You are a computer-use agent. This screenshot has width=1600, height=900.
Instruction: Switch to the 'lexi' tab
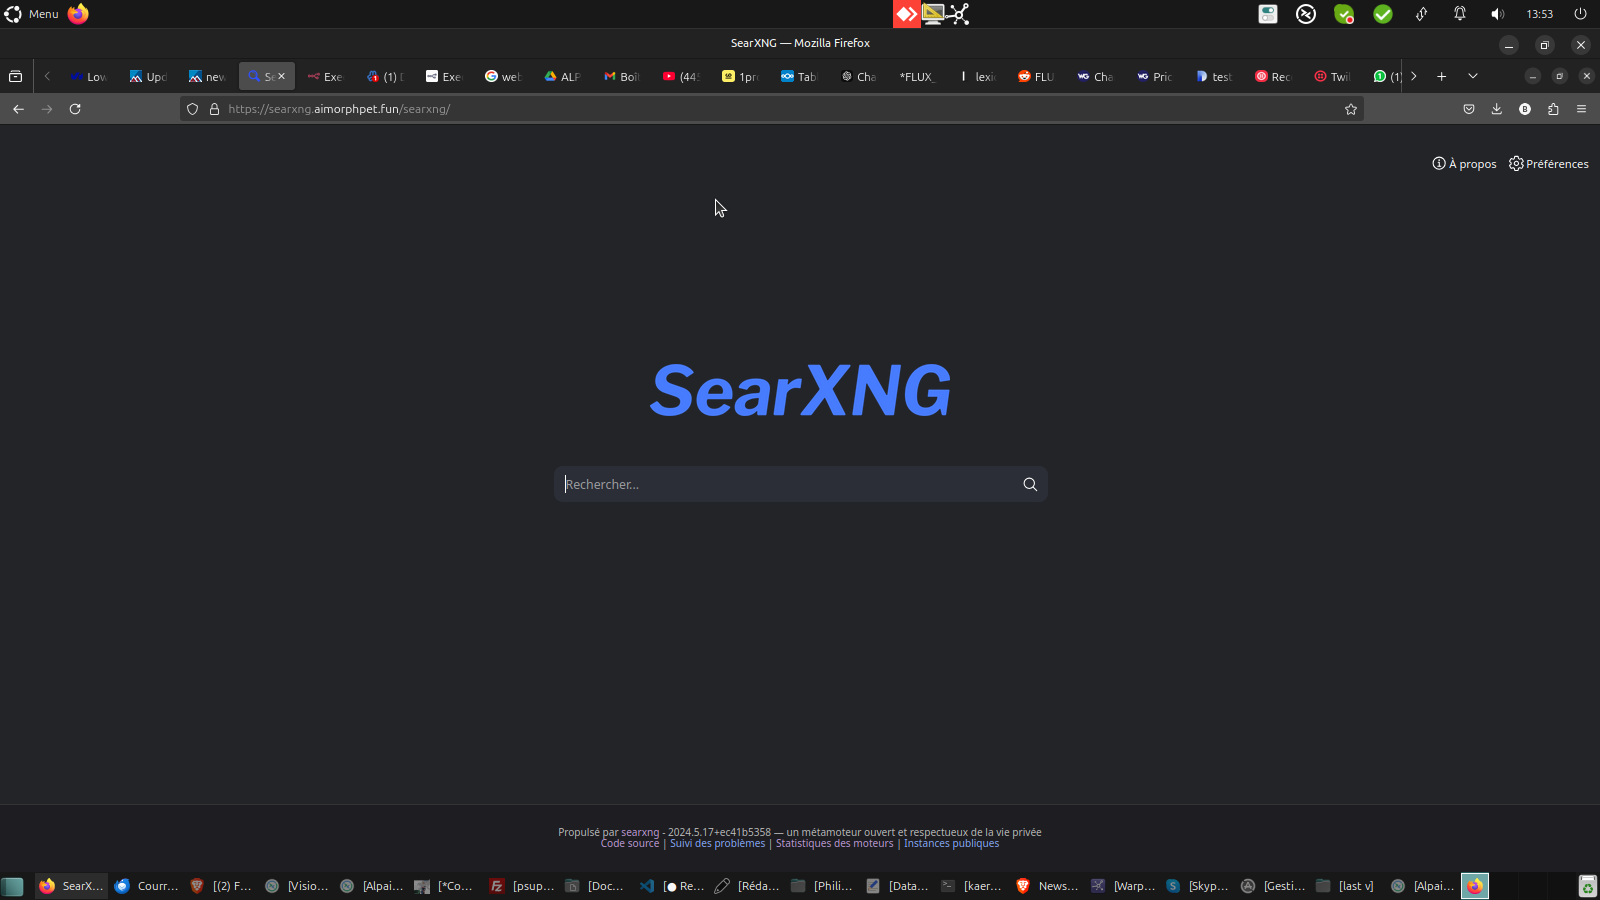(977, 76)
